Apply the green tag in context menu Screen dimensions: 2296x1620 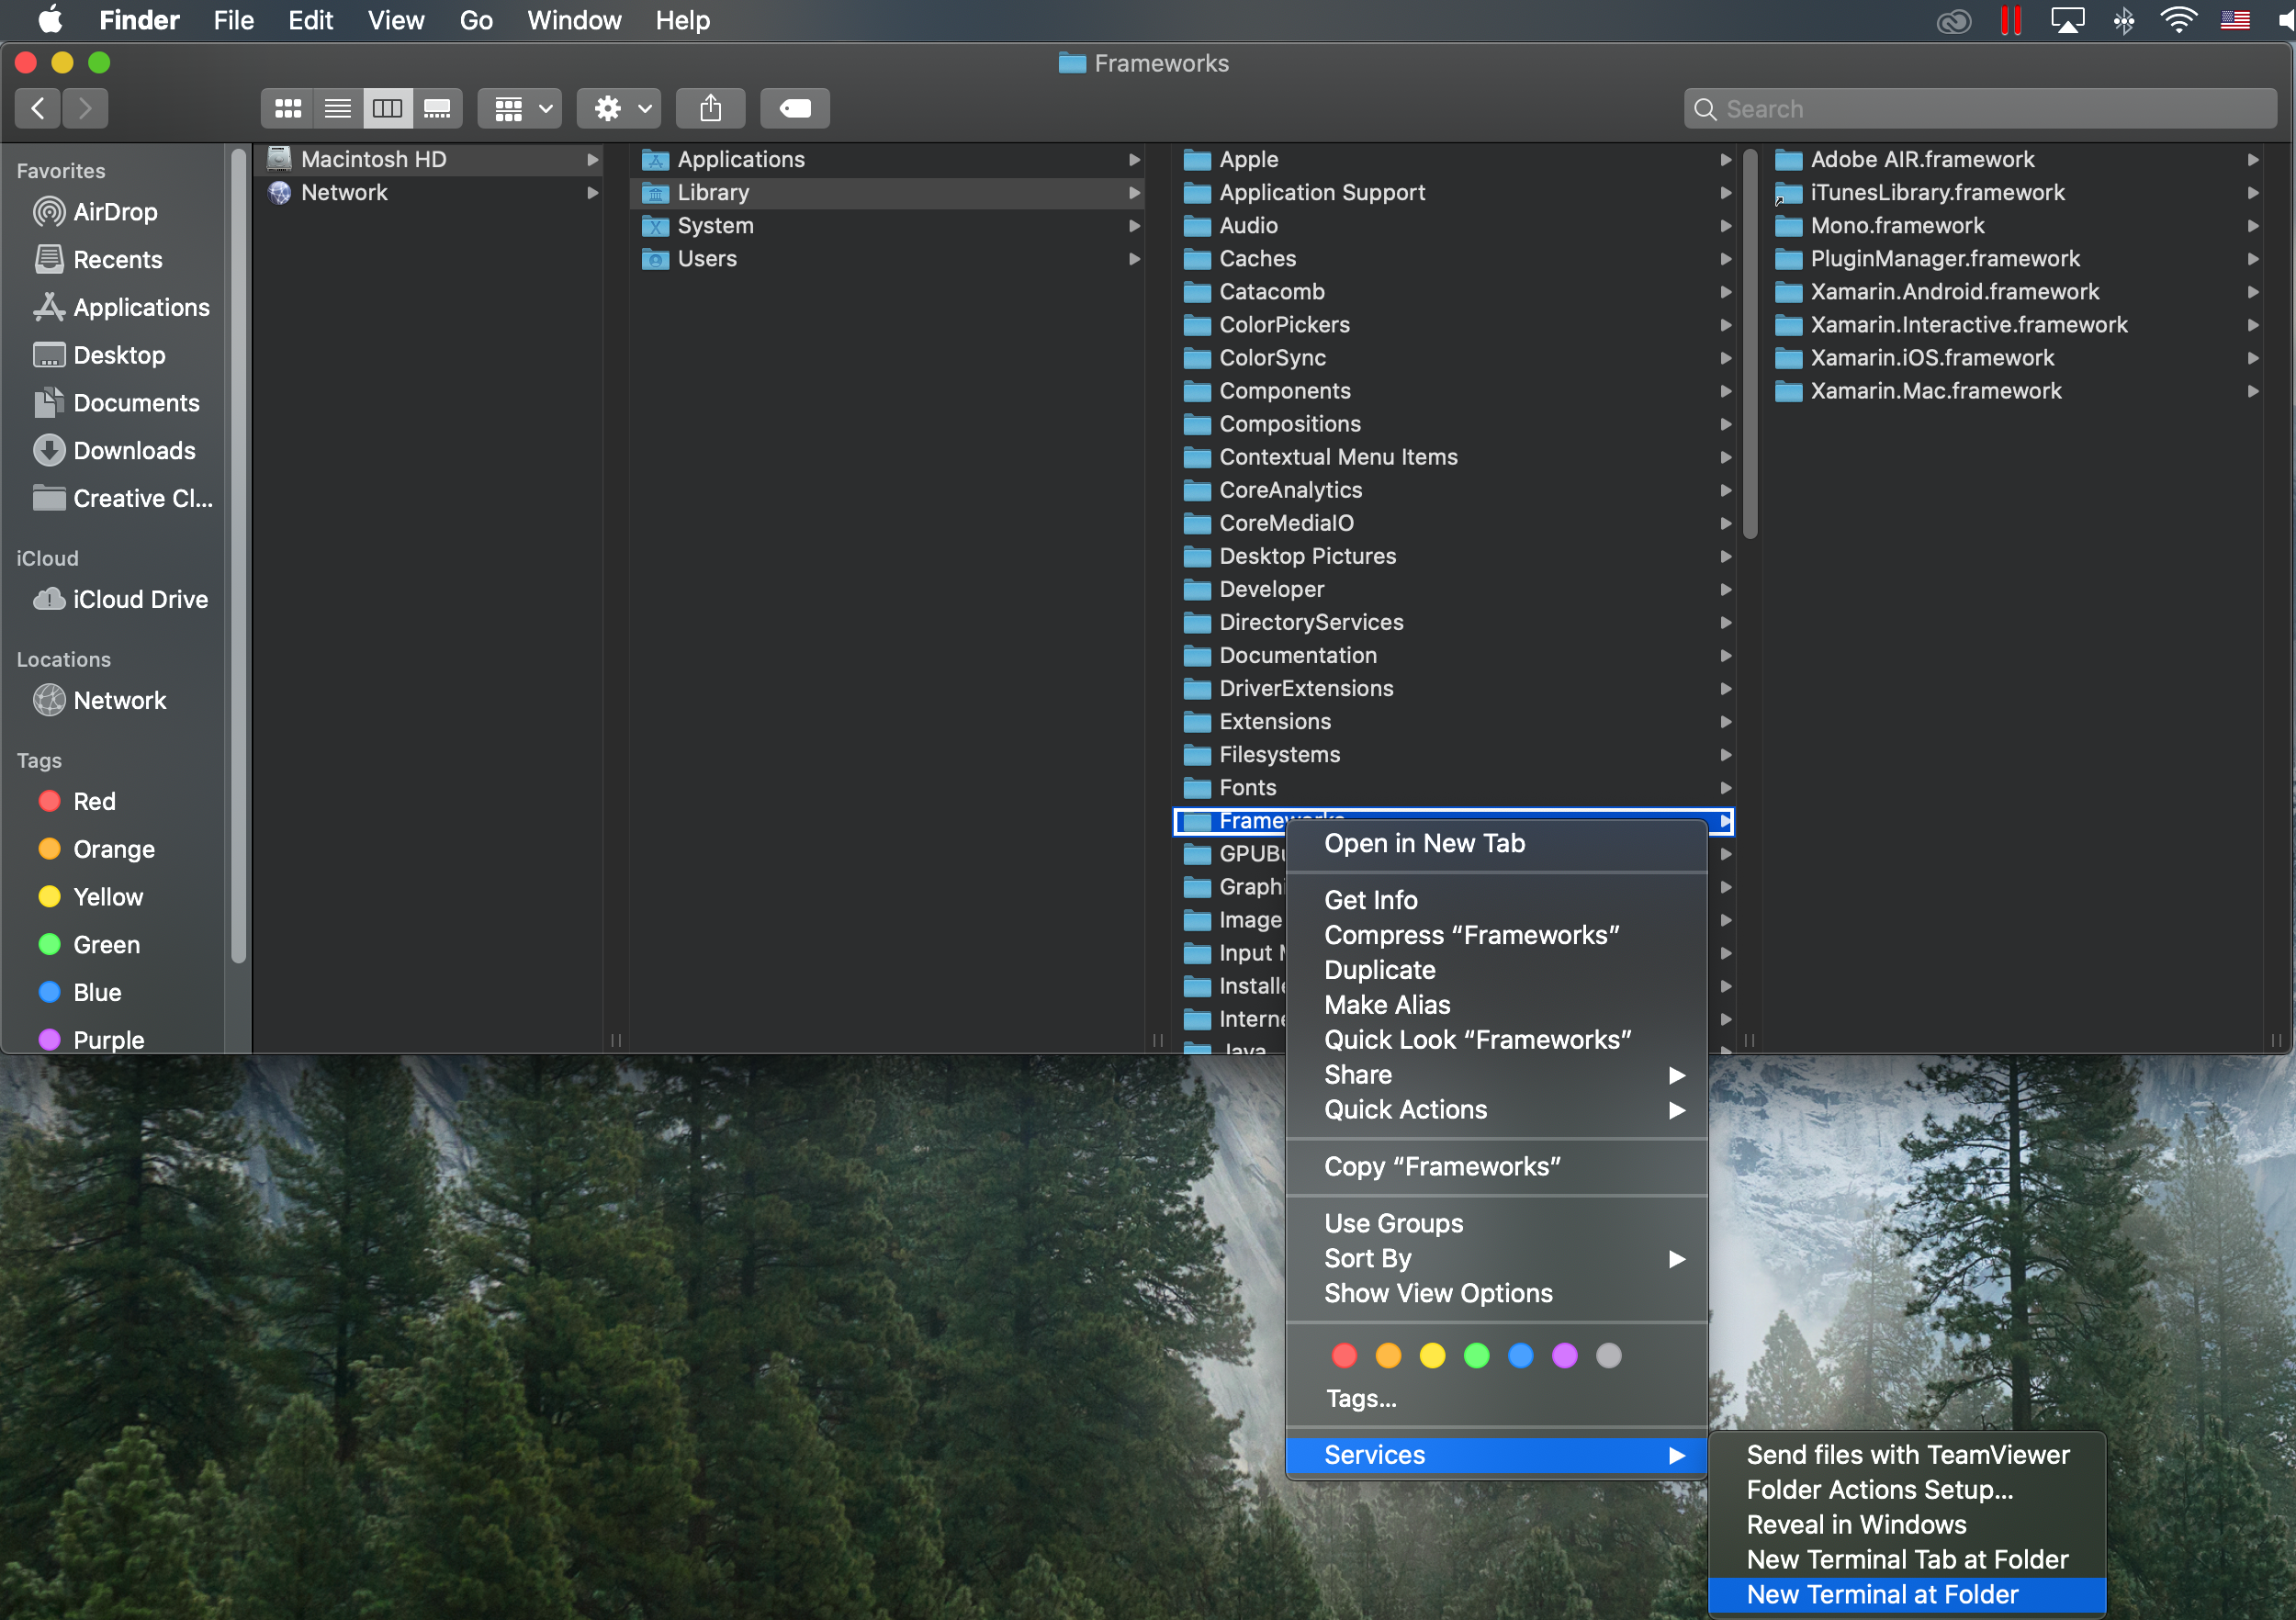pyautogui.click(x=1476, y=1355)
